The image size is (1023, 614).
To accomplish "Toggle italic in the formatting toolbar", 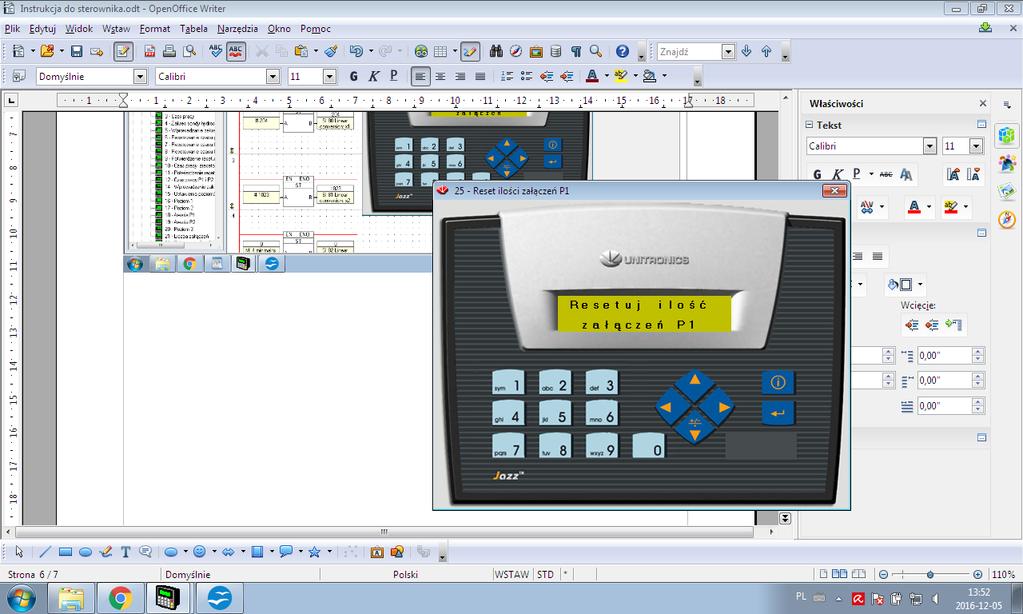I will (374, 76).
